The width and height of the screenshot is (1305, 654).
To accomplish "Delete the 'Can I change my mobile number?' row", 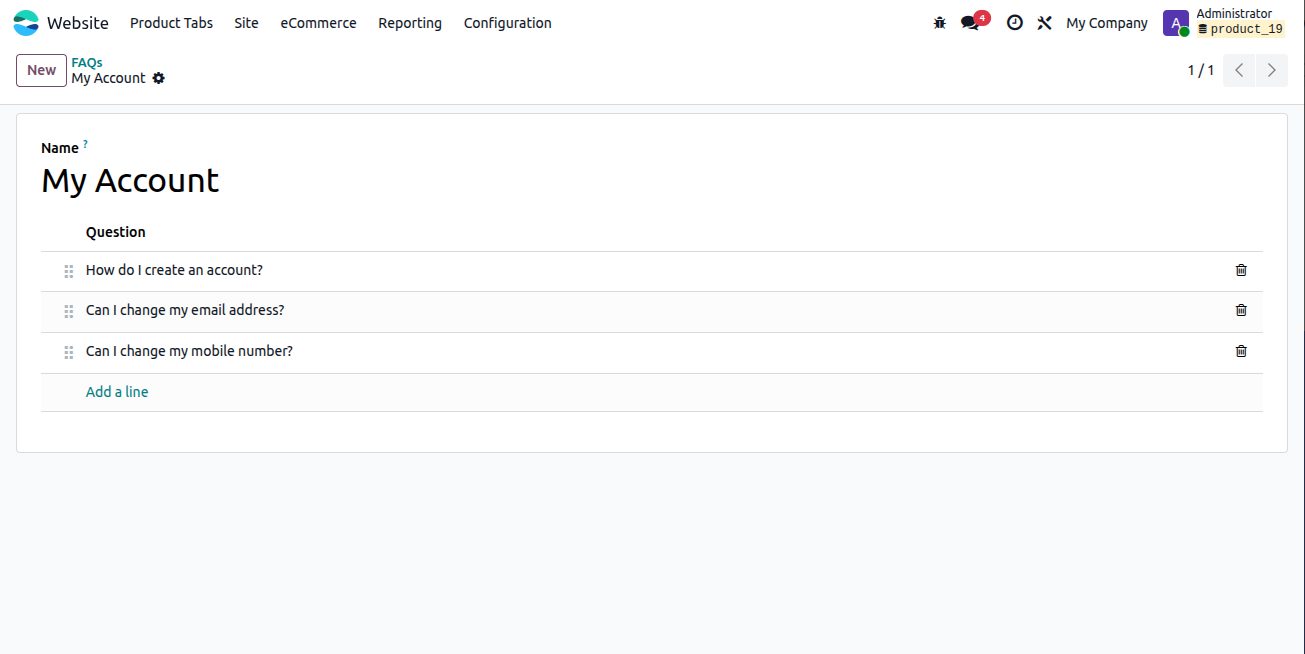I will [1241, 351].
